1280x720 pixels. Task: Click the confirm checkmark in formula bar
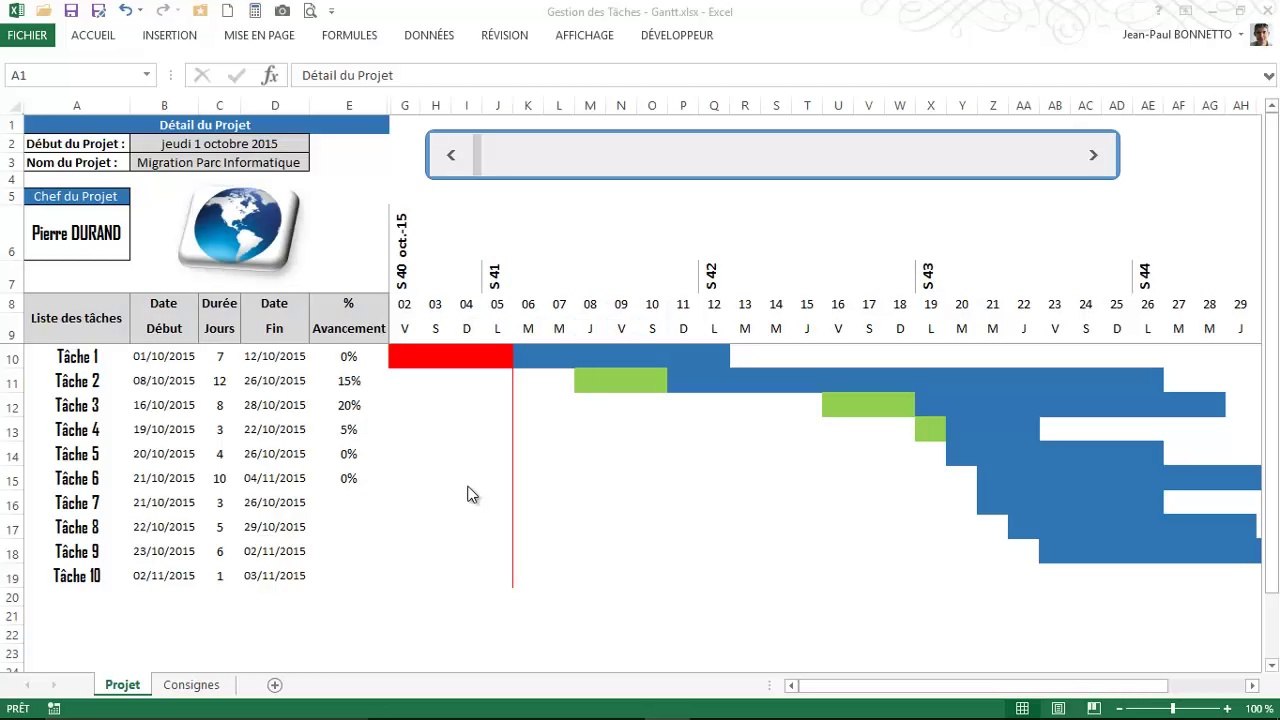click(x=236, y=75)
